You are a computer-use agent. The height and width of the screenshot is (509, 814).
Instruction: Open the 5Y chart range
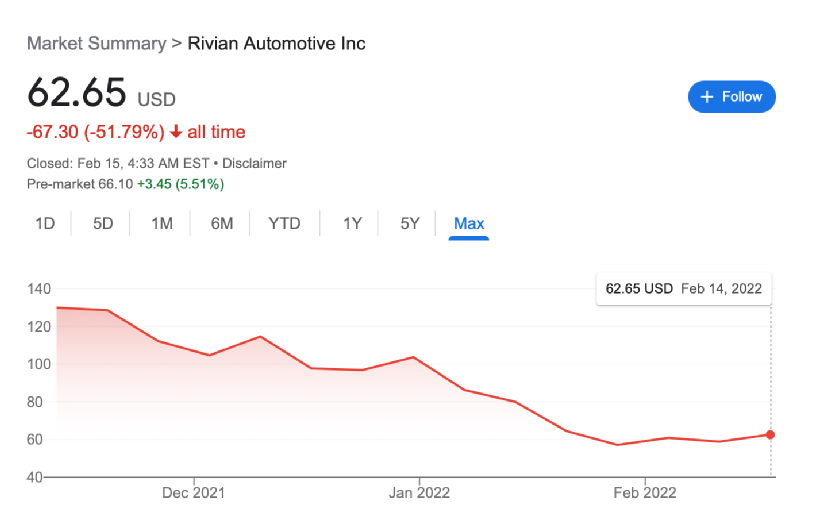tap(410, 223)
